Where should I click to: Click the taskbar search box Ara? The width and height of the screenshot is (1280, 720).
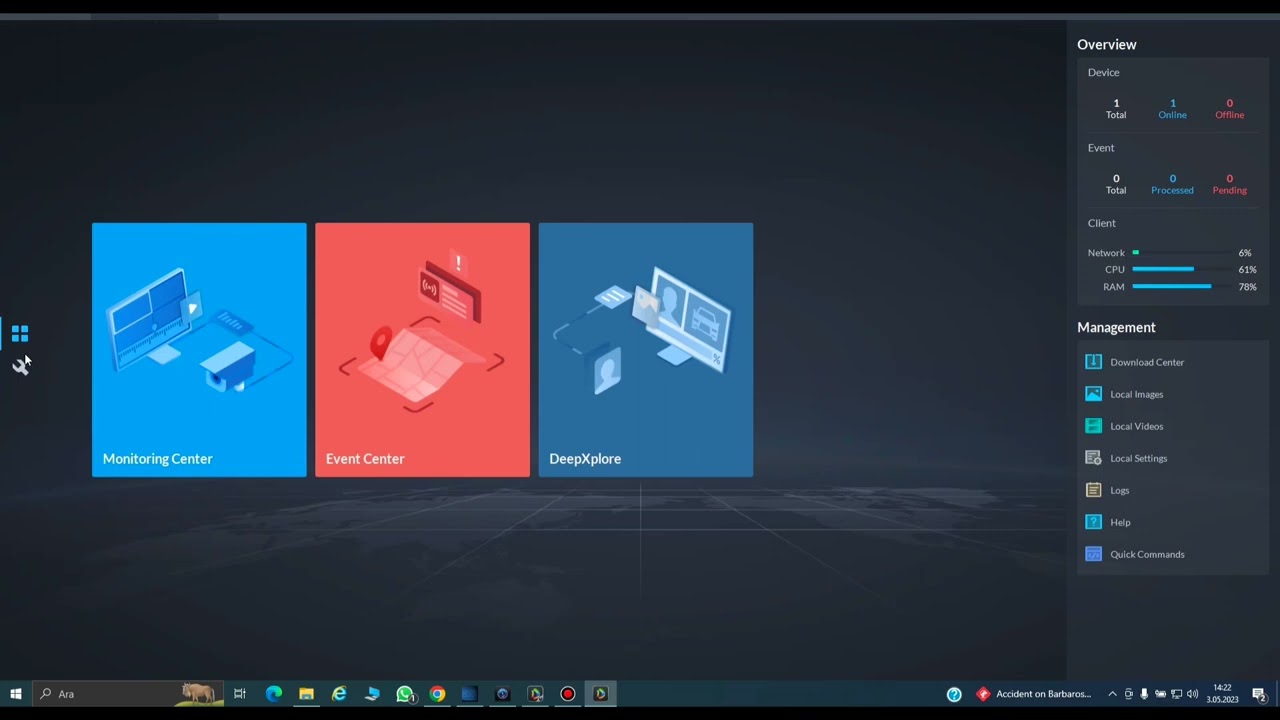(129, 694)
